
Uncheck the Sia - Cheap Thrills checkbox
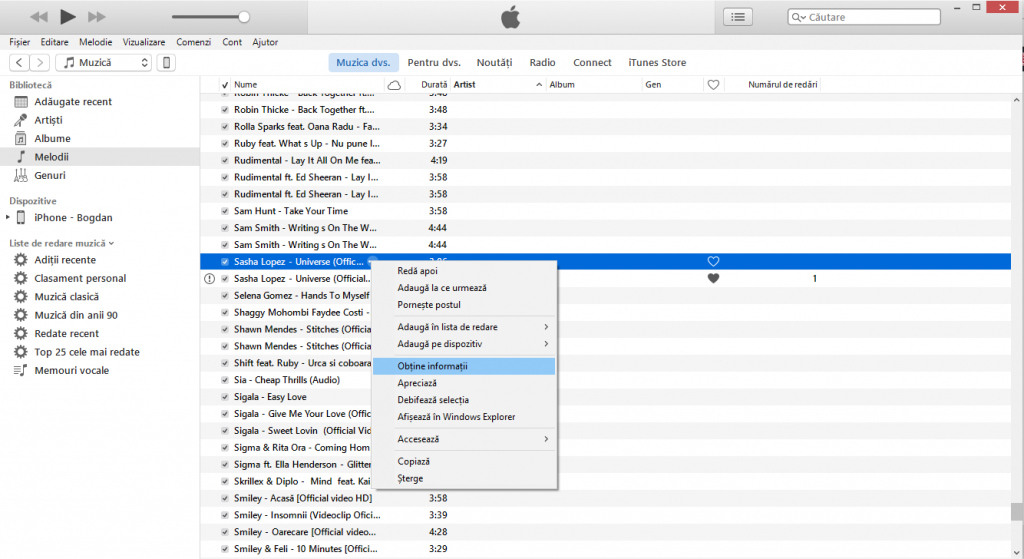point(225,380)
